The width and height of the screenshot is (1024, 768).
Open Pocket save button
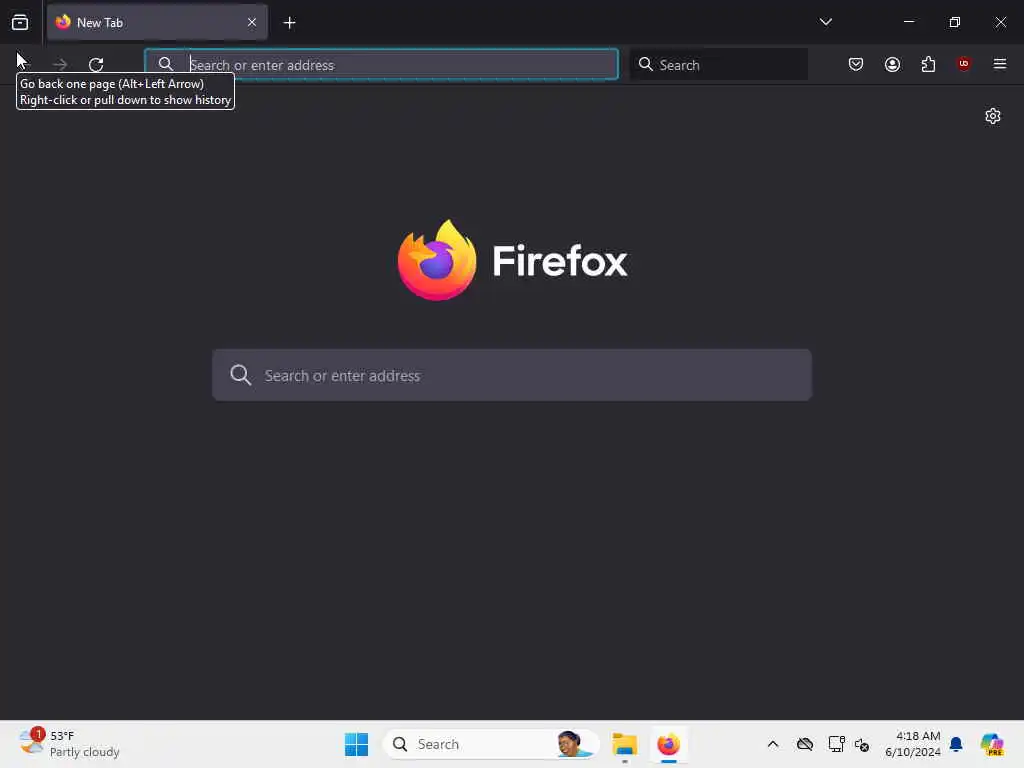pos(856,64)
